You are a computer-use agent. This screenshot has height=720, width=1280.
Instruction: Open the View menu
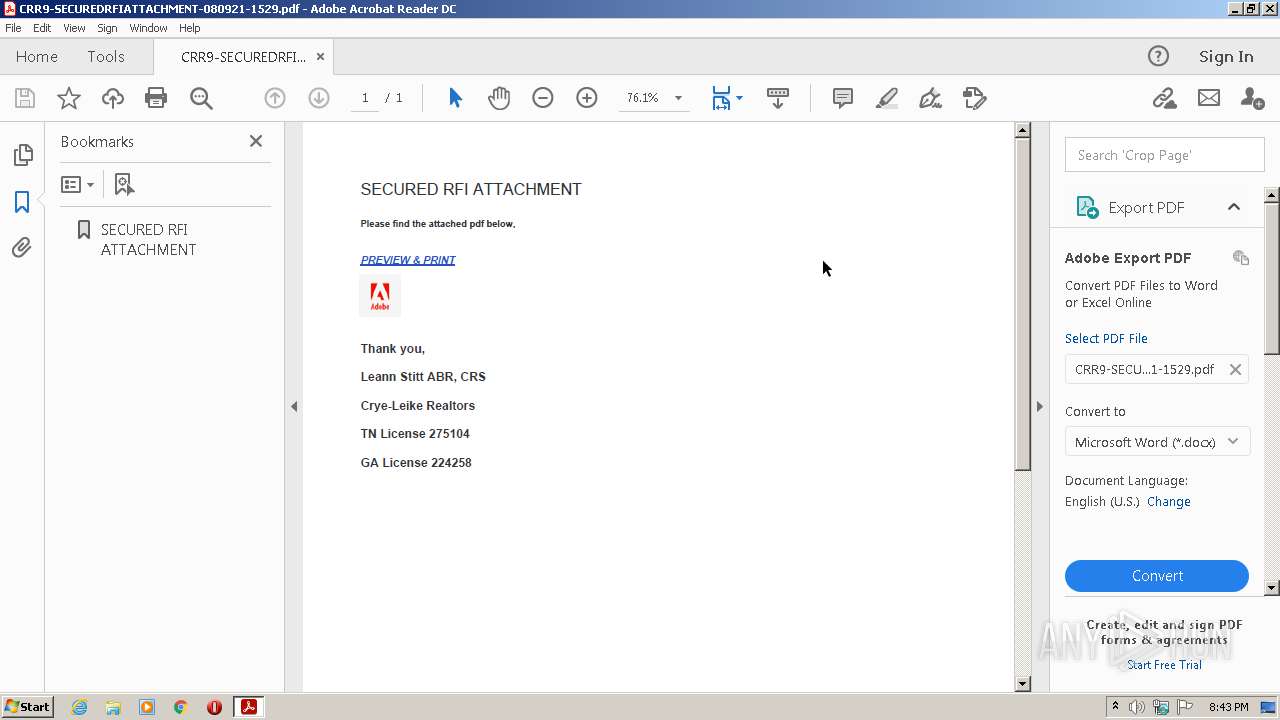(74, 28)
